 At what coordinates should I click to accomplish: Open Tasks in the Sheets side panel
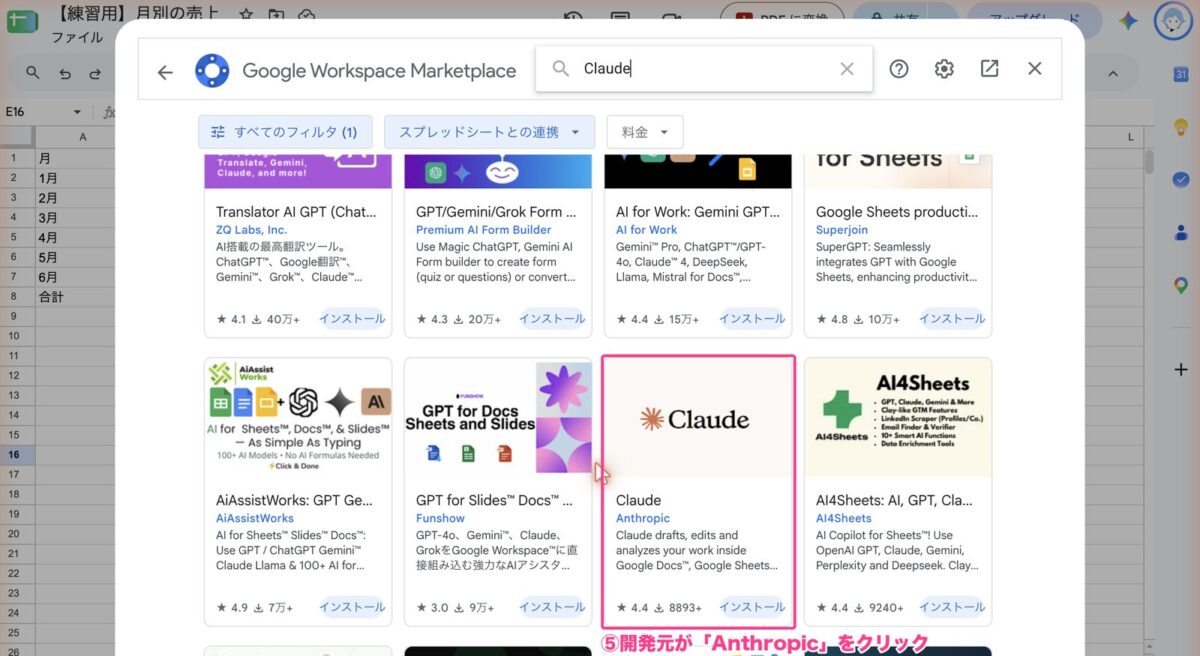coord(1180,179)
